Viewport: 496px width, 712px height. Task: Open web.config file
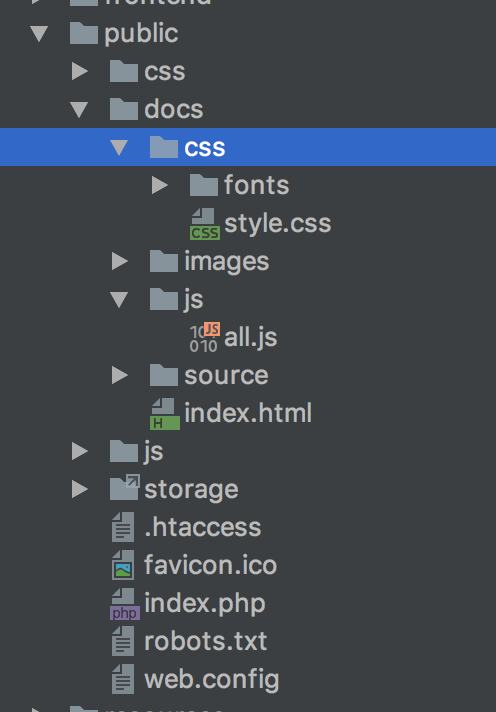point(212,680)
